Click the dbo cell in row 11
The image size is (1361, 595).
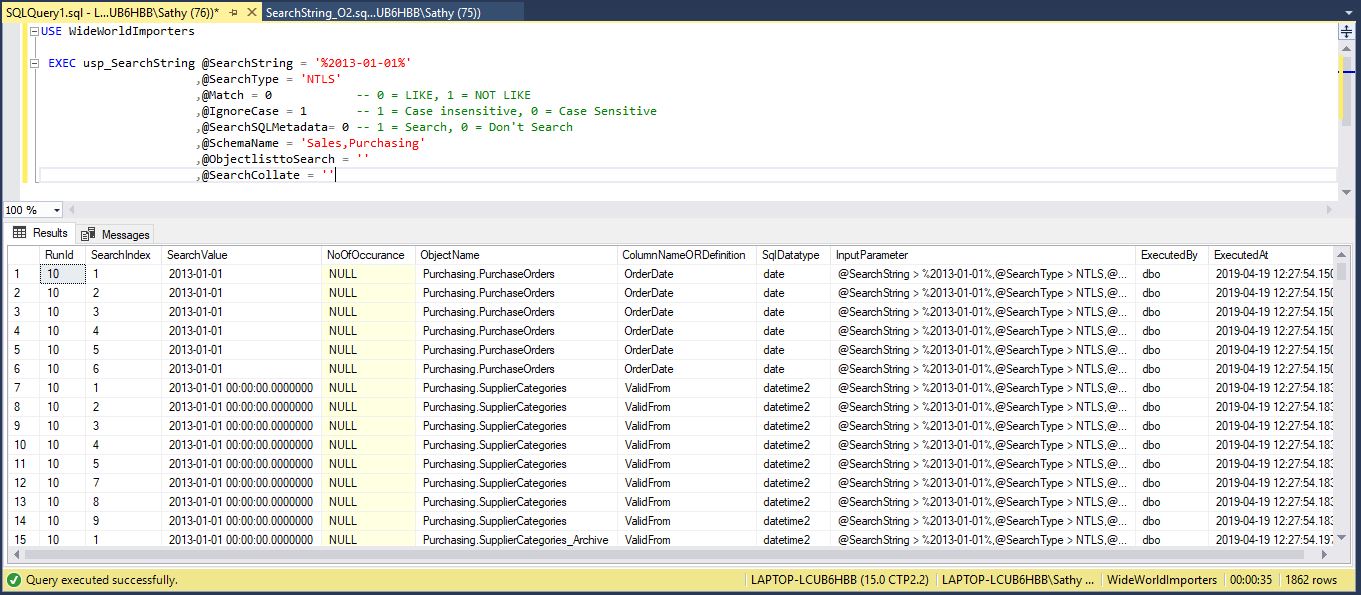tap(1172, 464)
